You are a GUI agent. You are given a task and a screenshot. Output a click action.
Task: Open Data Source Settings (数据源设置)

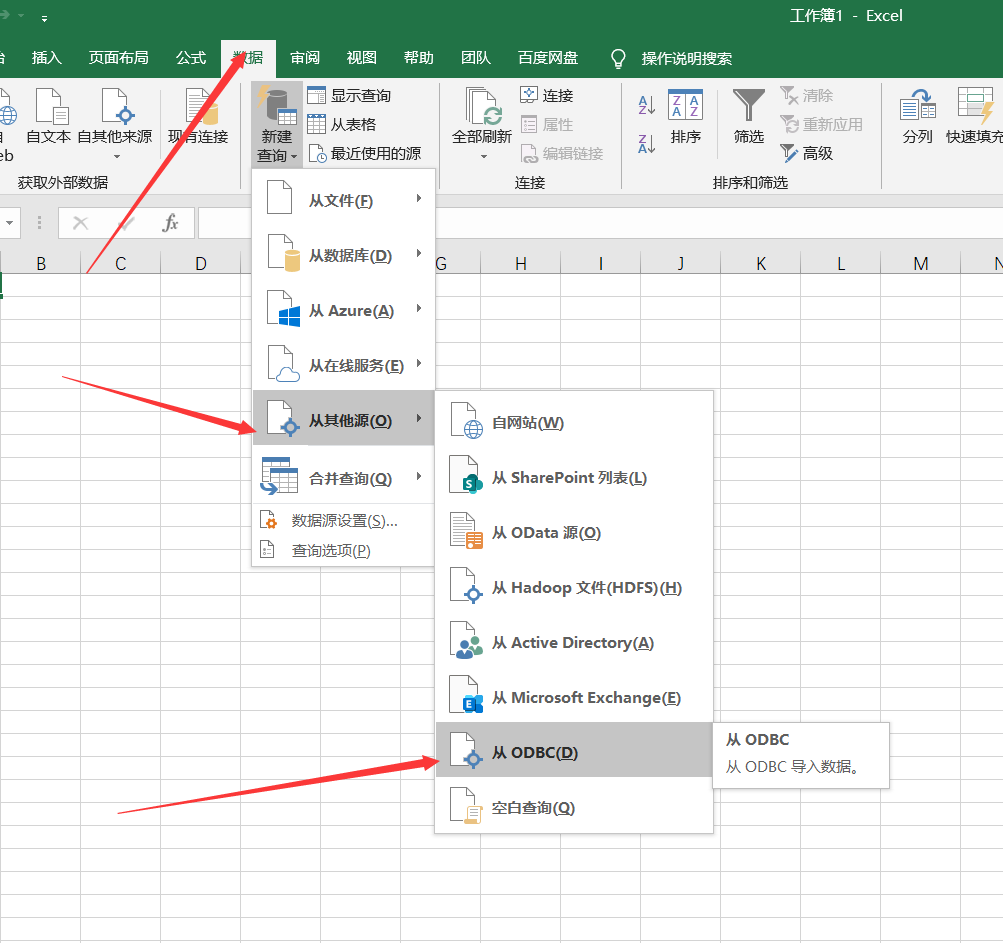point(344,520)
